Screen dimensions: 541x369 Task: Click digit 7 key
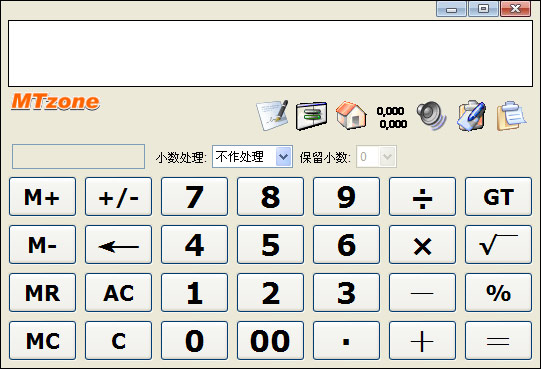click(195, 197)
